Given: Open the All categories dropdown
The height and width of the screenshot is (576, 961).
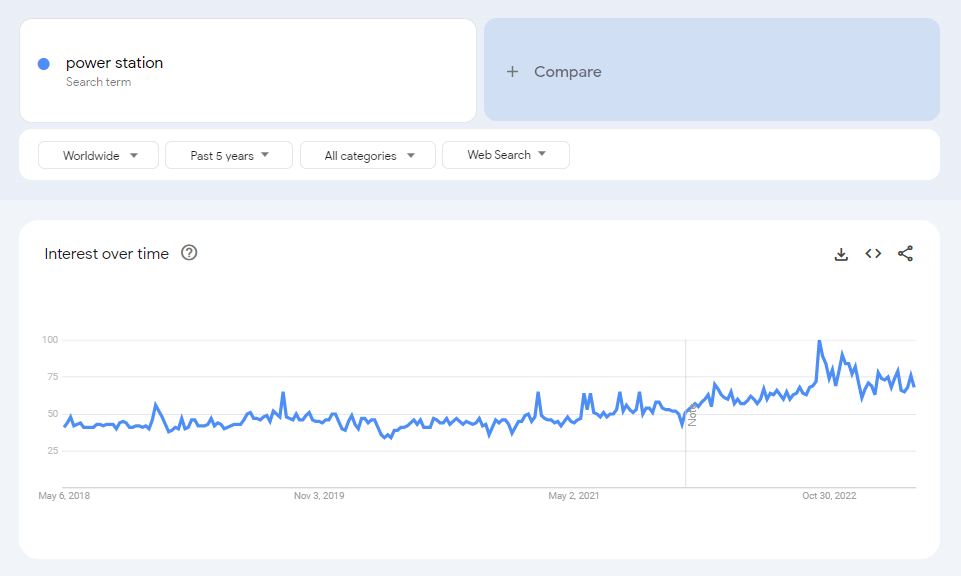Looking at the screenshot, I should [x=368, y=155].
